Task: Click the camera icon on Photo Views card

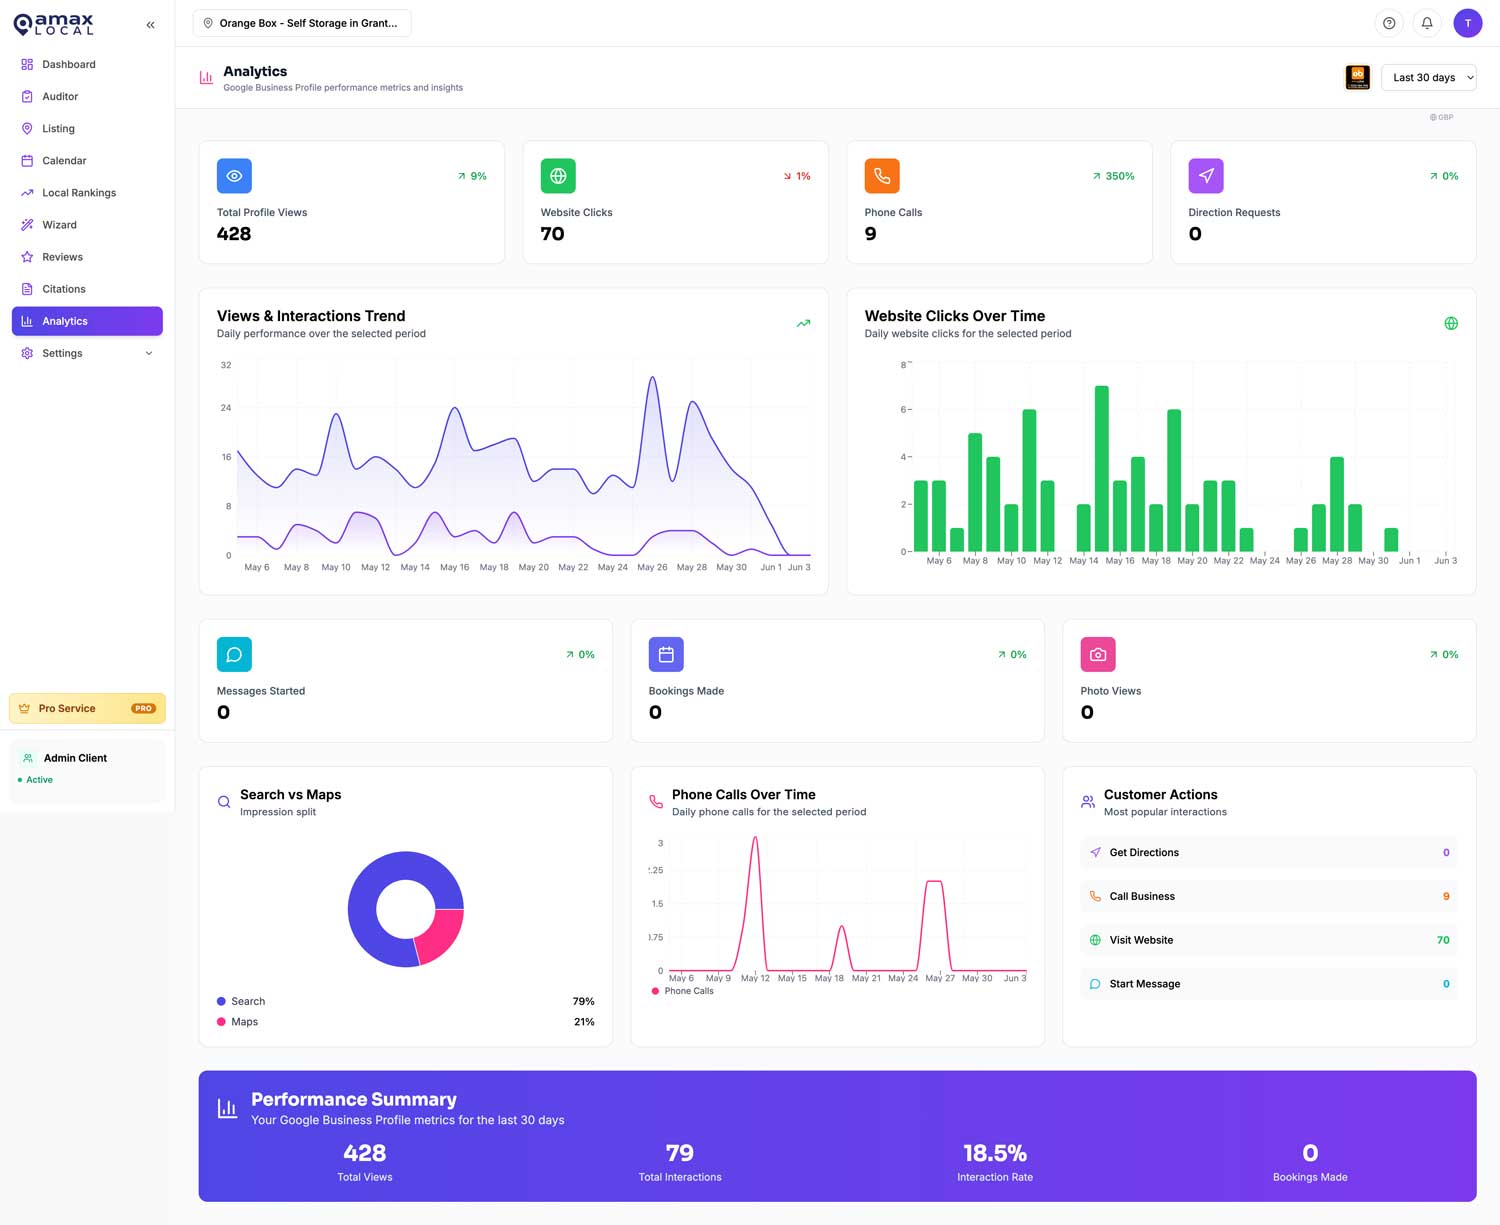Action: click(1098, 654)
